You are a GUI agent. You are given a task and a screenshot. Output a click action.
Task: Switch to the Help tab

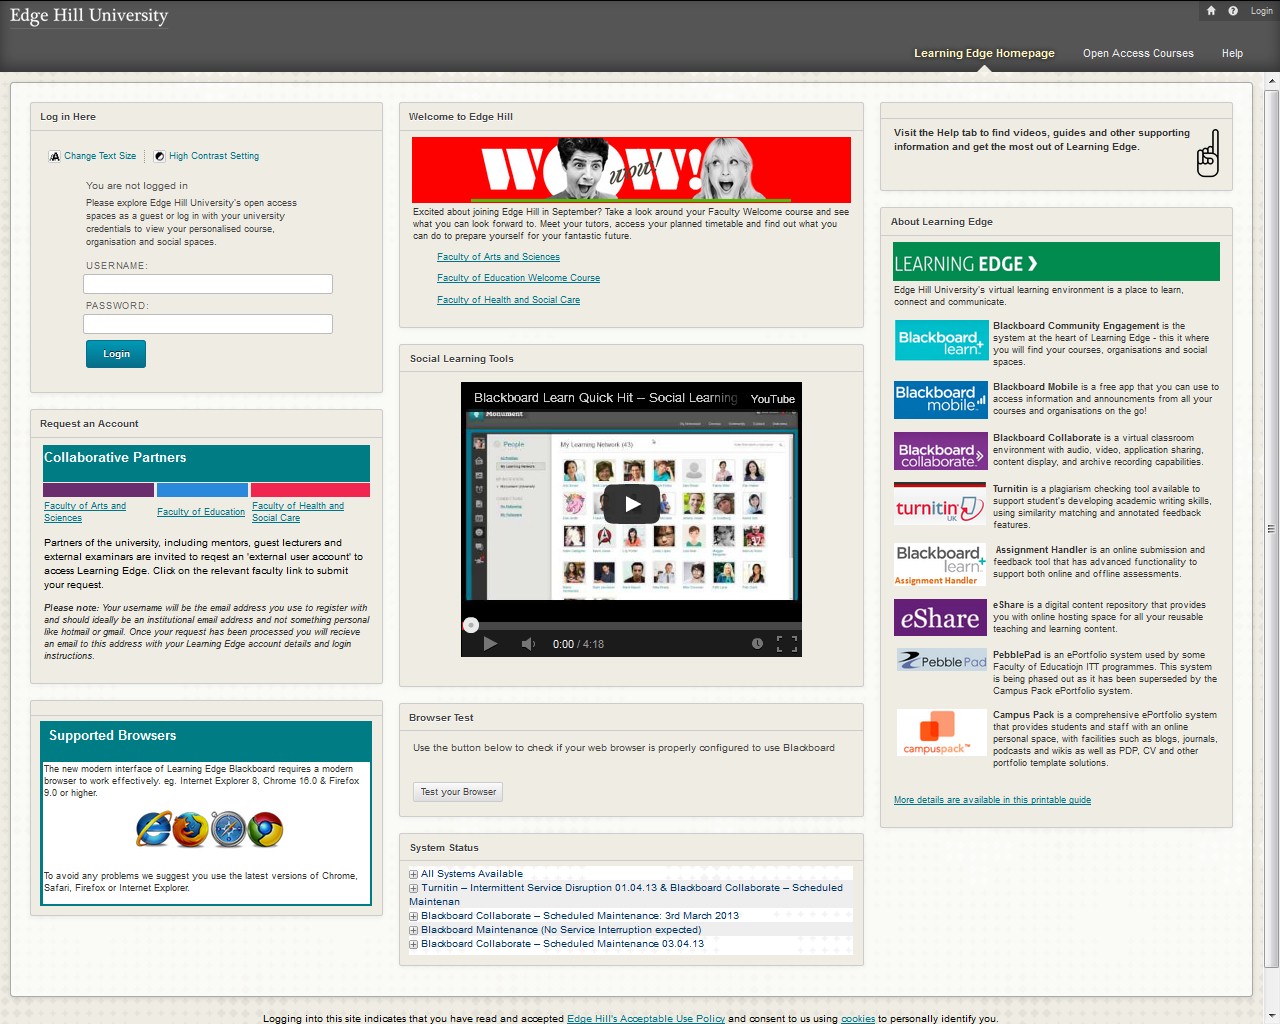[1232, 53]
